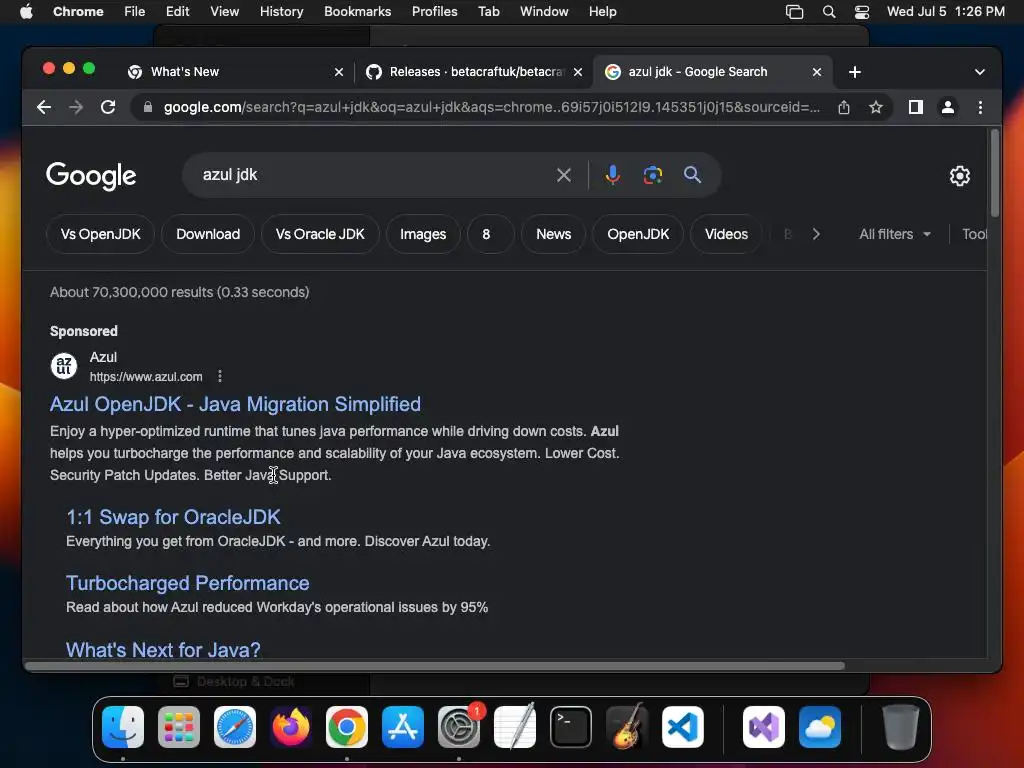
Task: Open Google quick settings gear
Action: coord(959,176)
